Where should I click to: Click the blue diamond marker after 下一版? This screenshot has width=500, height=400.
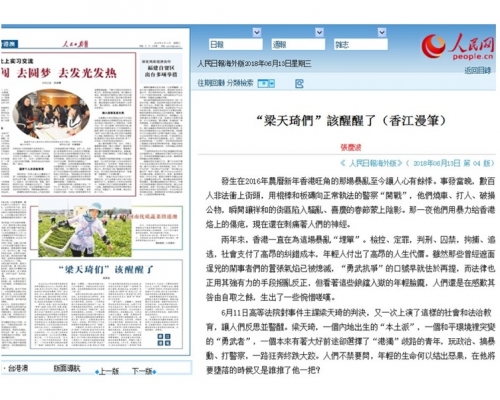tap(154, 372)
